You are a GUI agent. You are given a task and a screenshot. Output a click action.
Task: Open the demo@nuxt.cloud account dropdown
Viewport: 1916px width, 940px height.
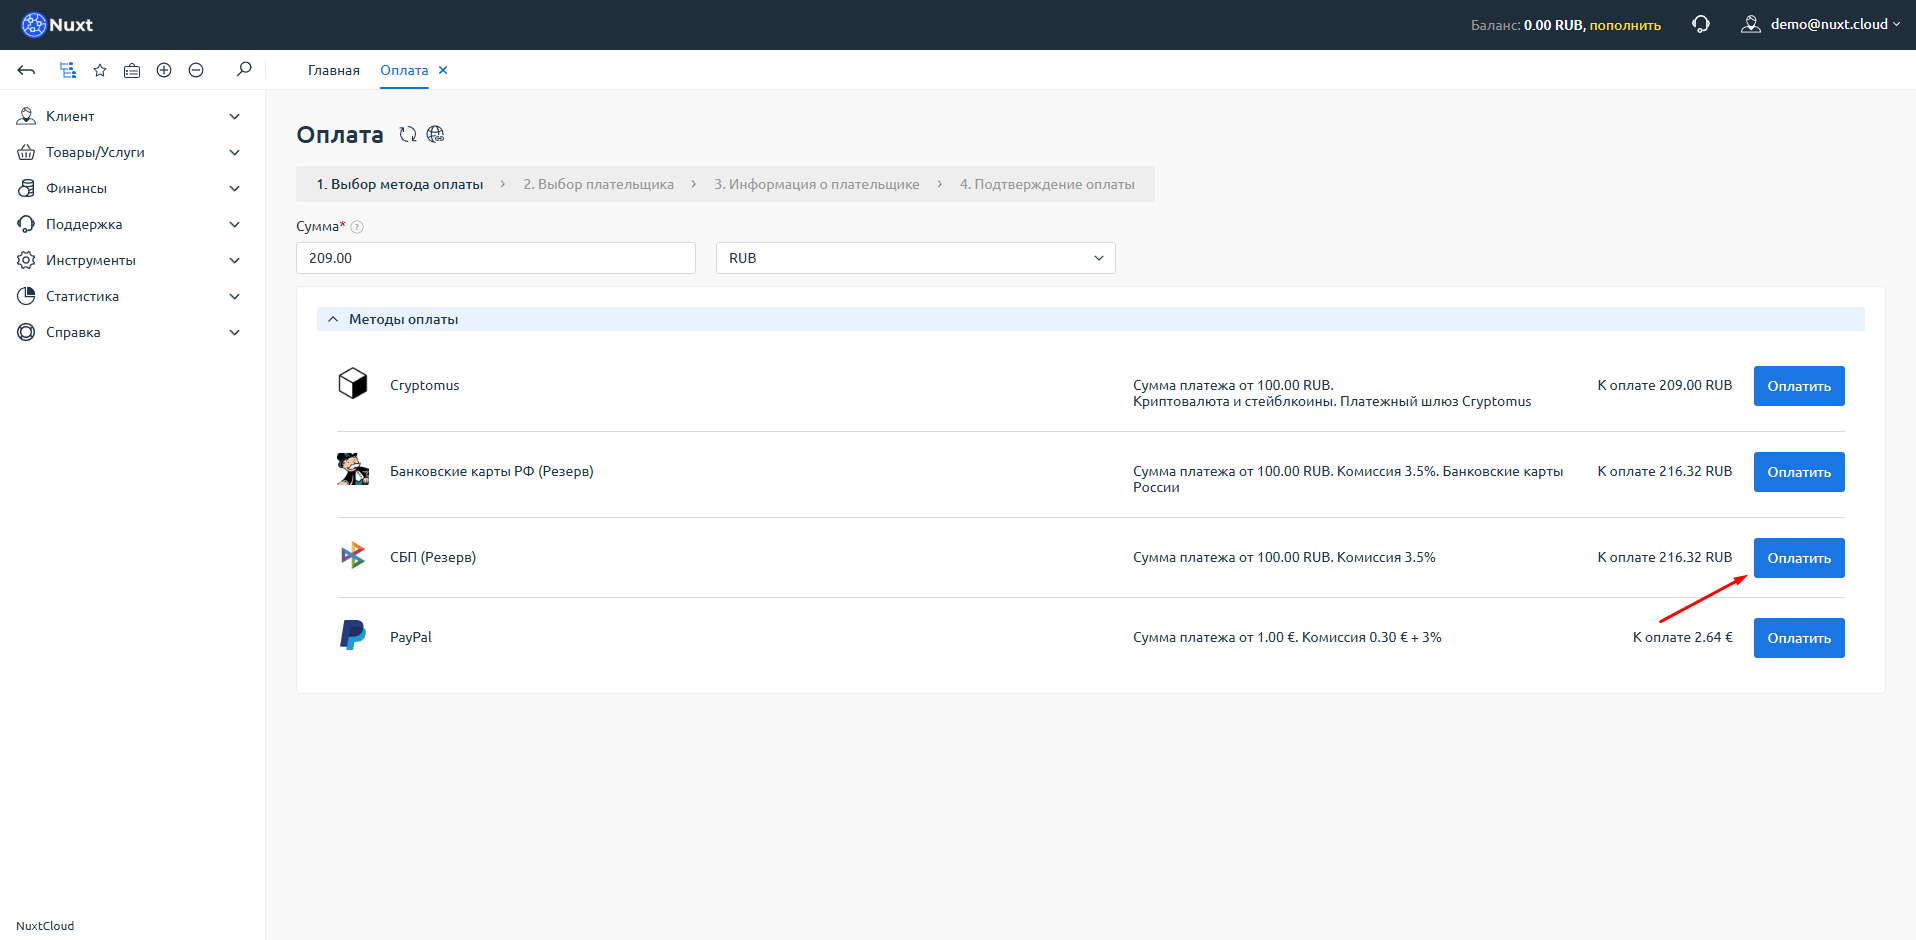1821,24
